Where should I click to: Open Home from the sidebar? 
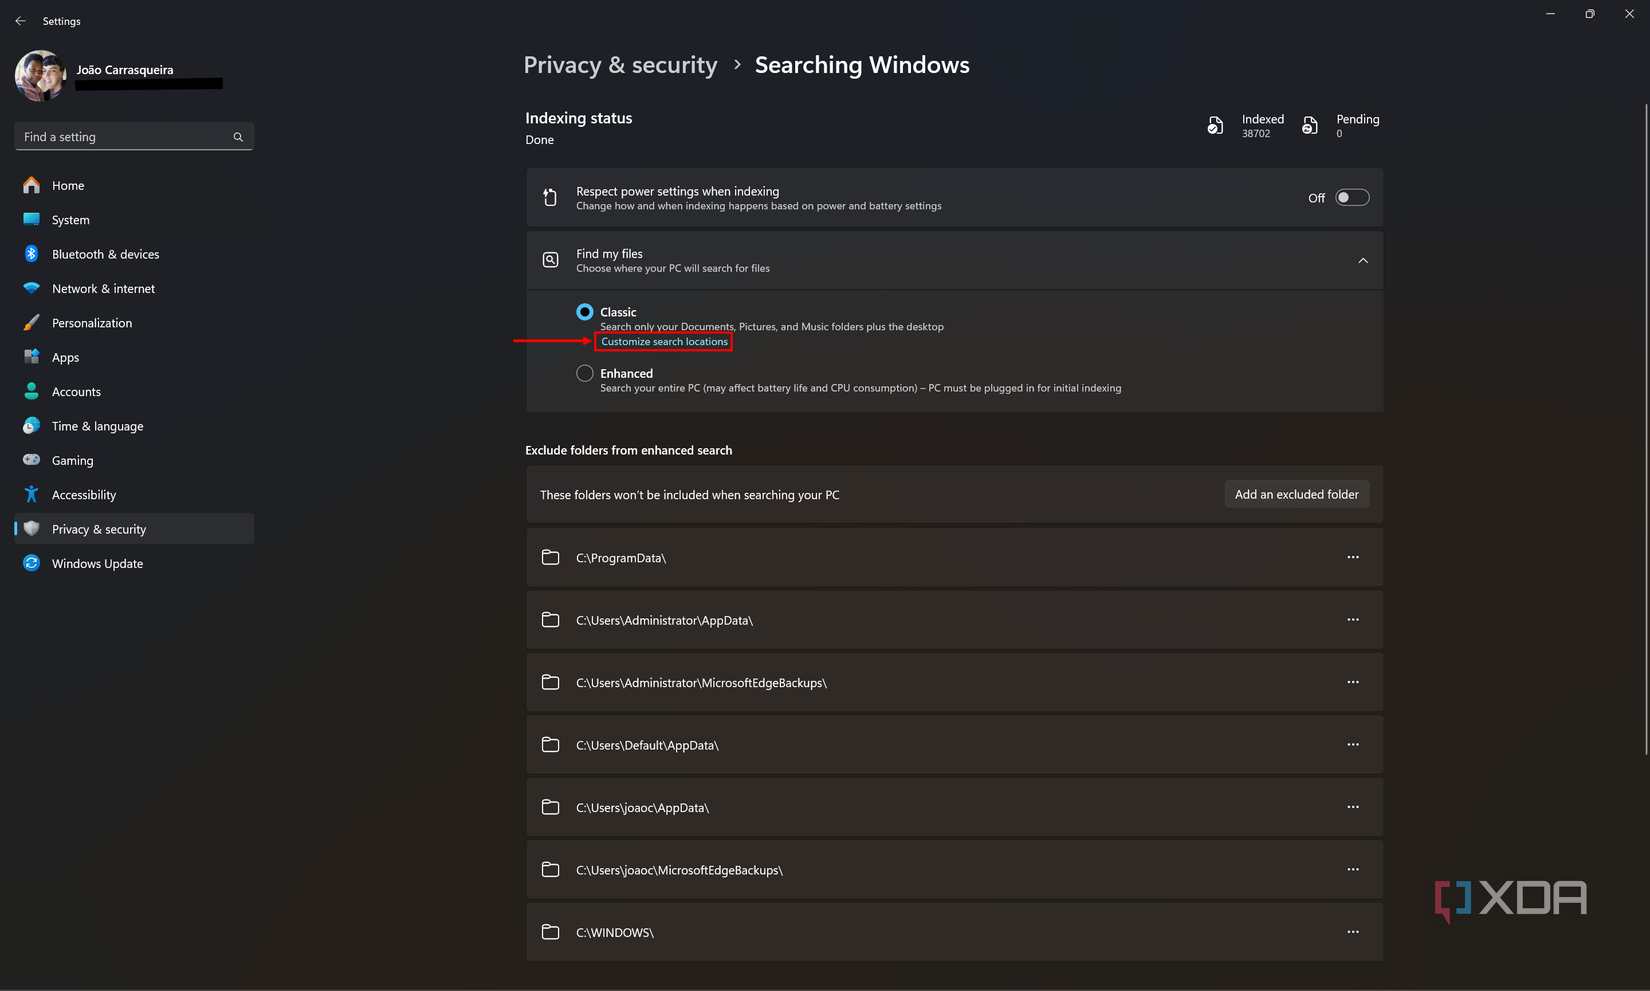pos(134,185)
